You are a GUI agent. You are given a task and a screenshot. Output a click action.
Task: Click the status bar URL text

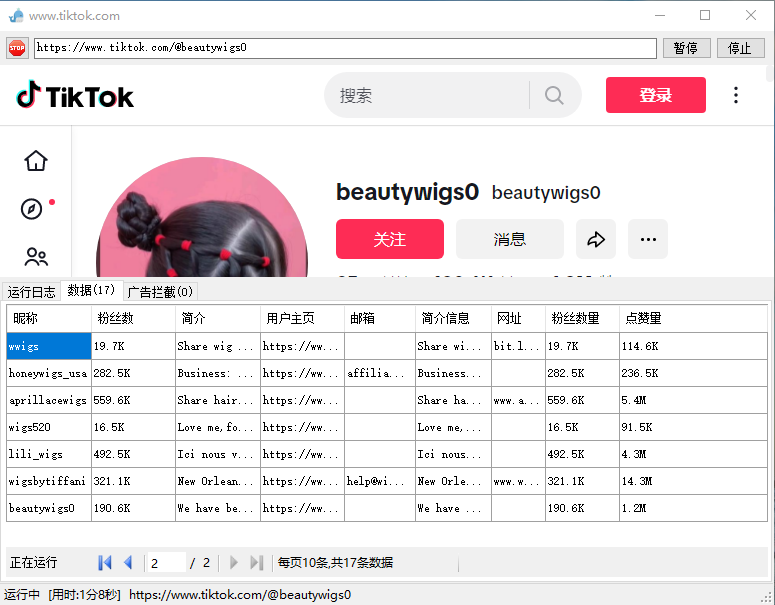(240, 595)
